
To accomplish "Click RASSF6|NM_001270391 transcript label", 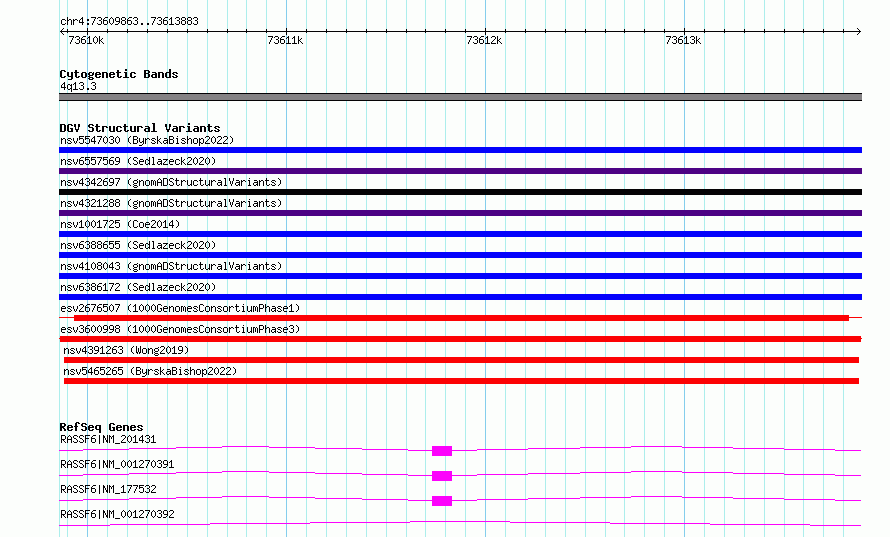I will [117, 464].
